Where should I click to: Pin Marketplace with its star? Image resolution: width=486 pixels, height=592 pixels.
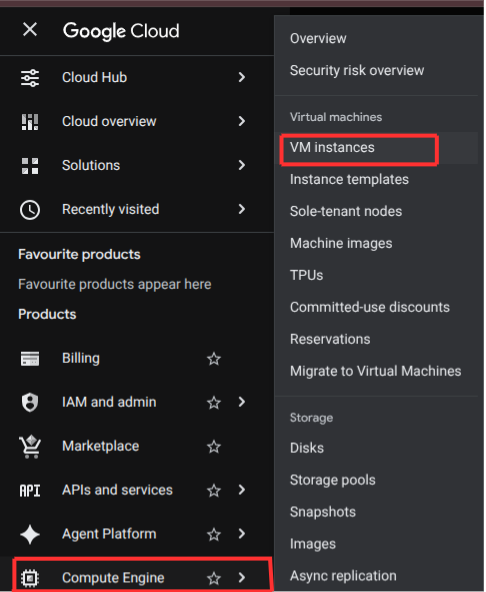(214, 447)
